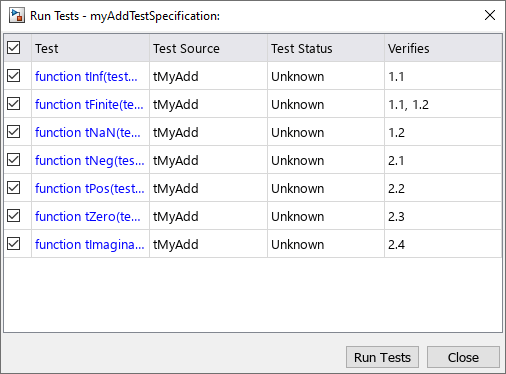Open the function tImagina... test link

(90, 245)
